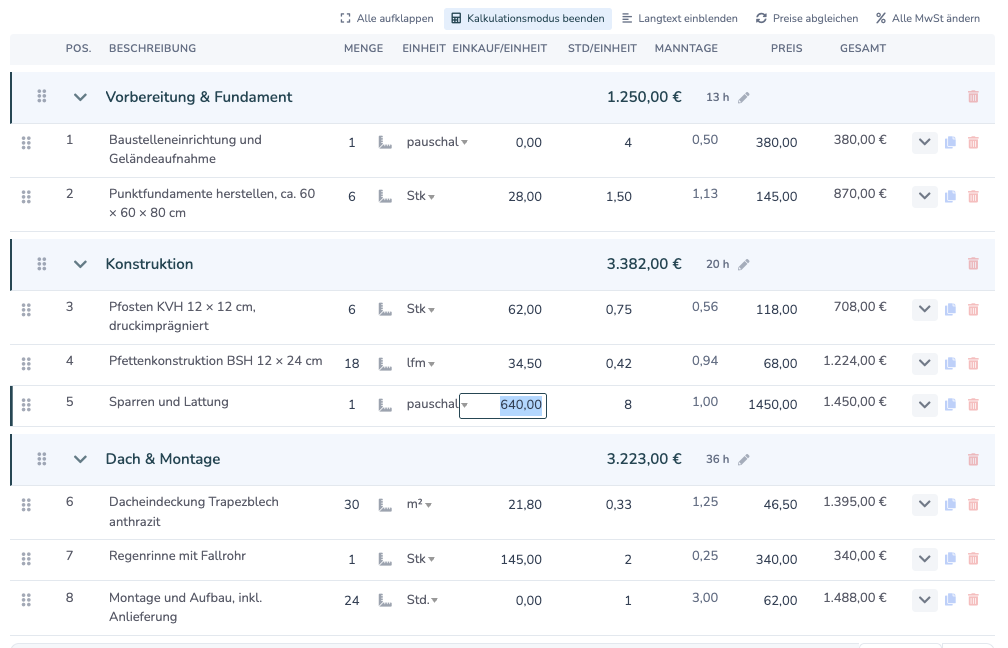The width and height of the screenshot is (1008, 648).
Task: Click purchase price 21,80 in Dacheindeckung row
Action: click(x=525, y=505)
